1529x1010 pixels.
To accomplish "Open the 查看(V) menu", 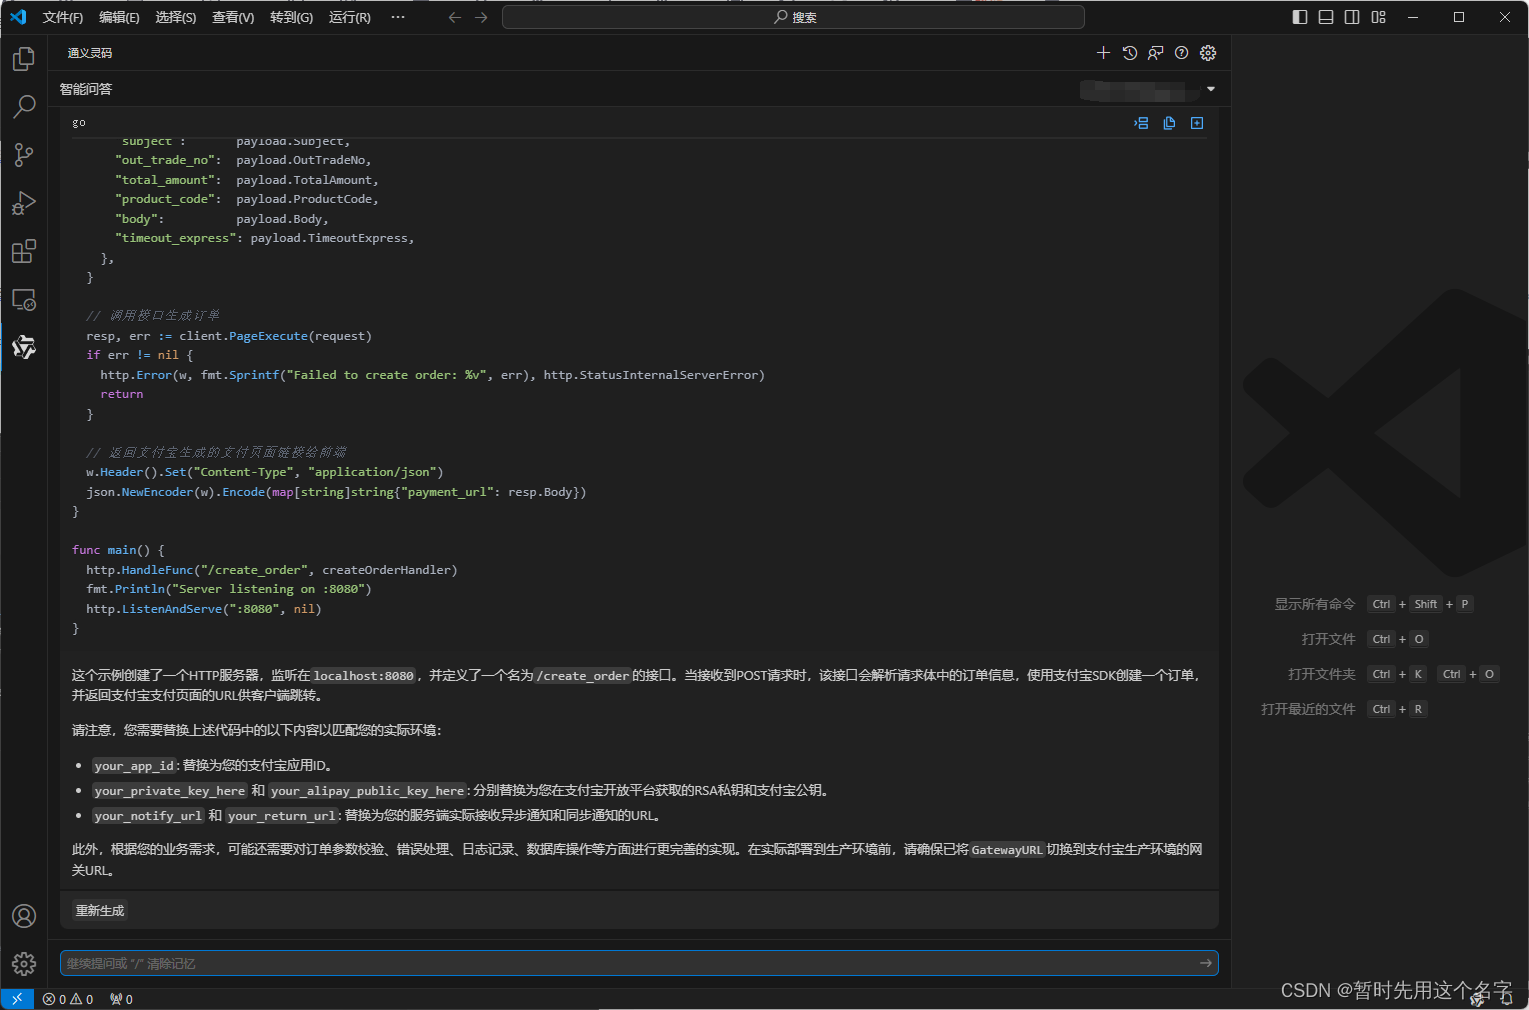I will click(233, 17).
